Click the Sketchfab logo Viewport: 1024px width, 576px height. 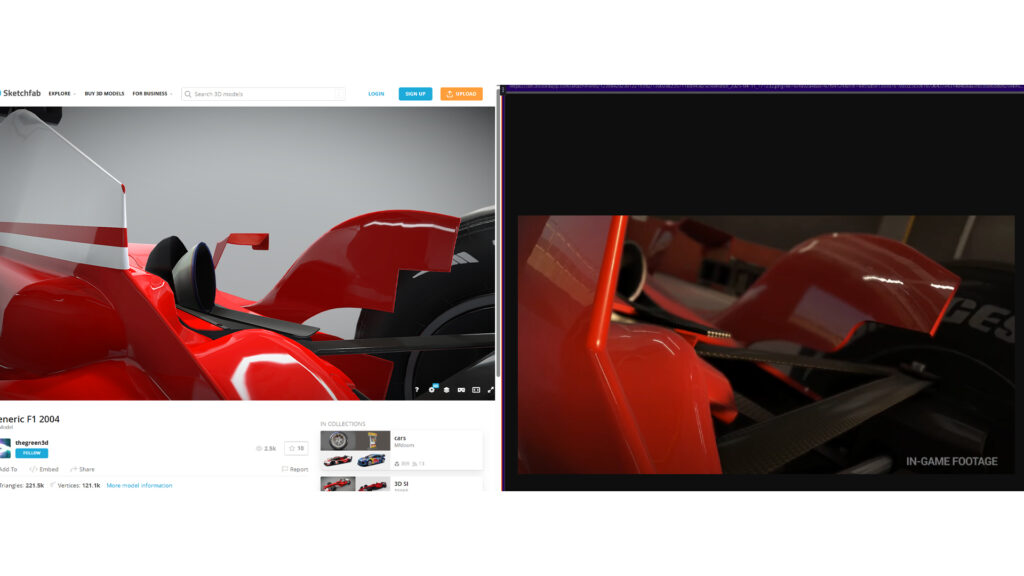[x=22, y=94]
